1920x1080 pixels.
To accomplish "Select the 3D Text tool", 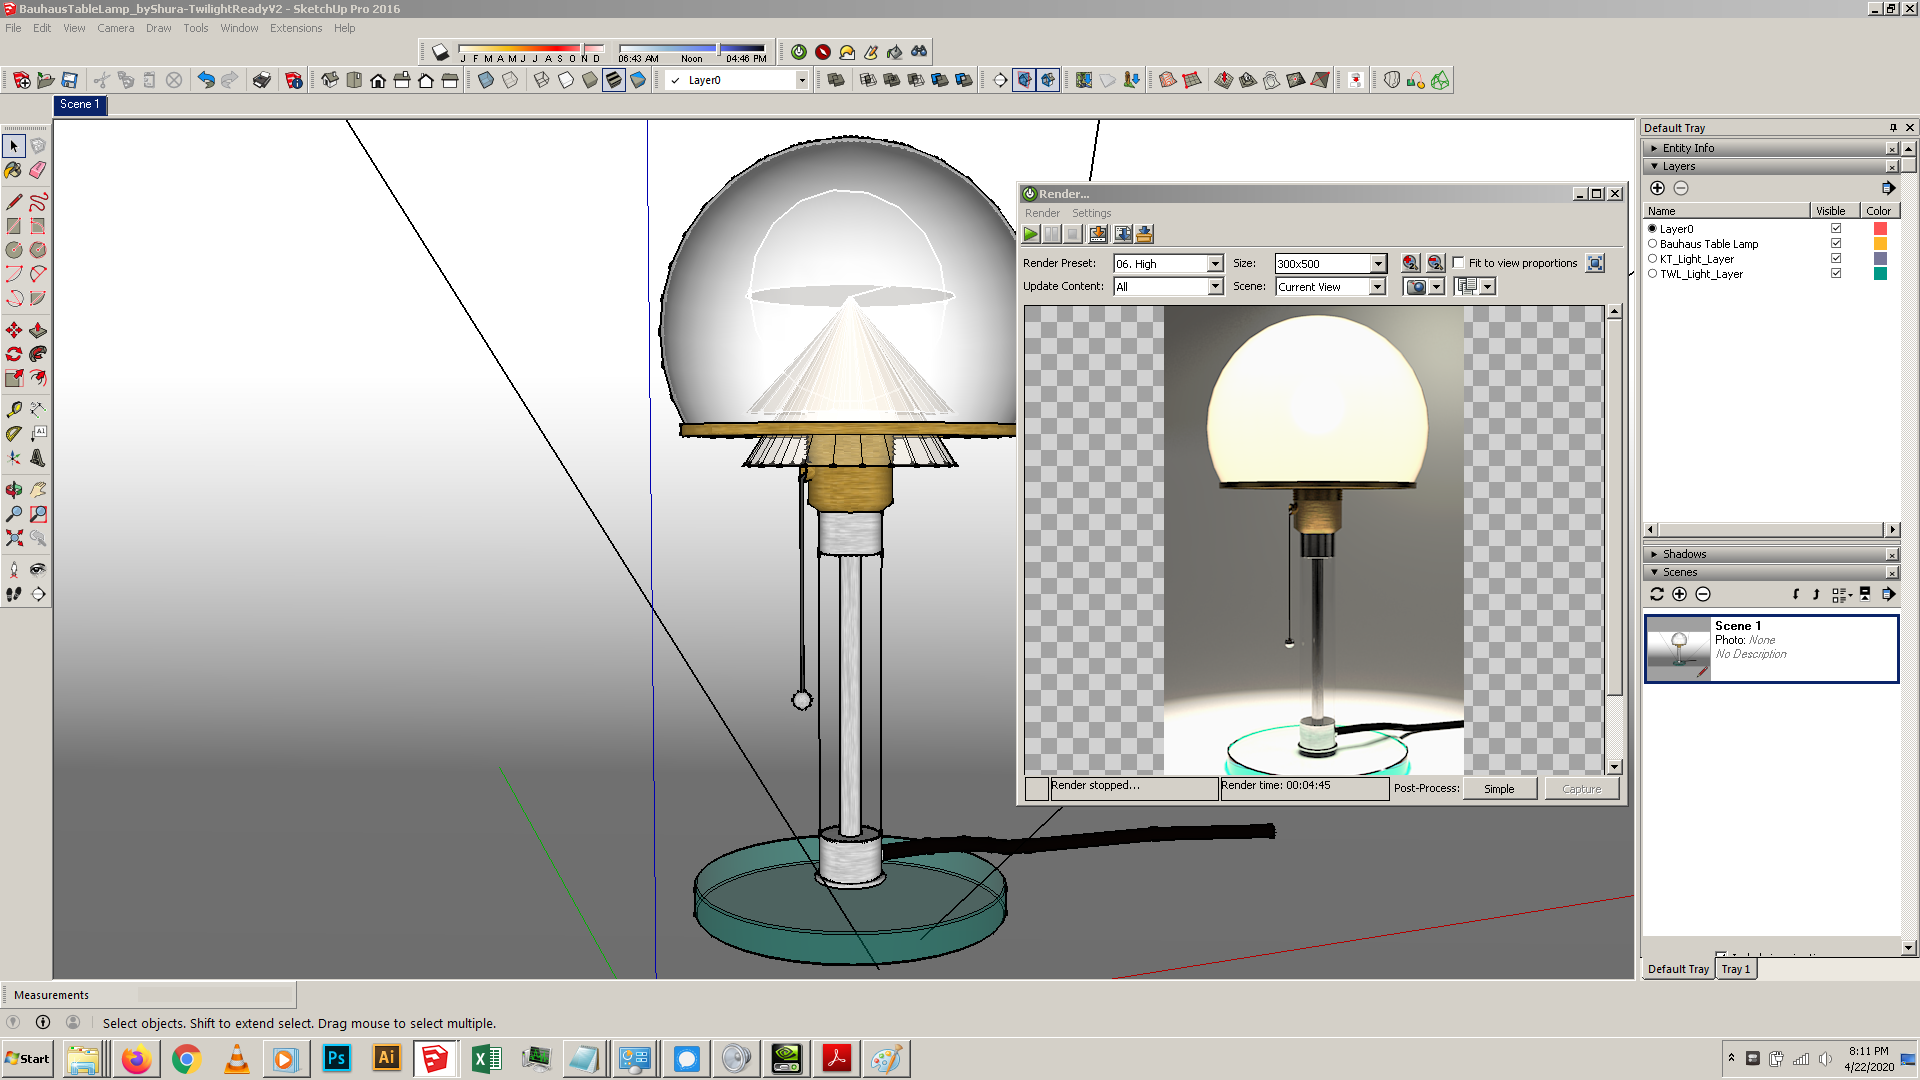I will tap(38, 457).
